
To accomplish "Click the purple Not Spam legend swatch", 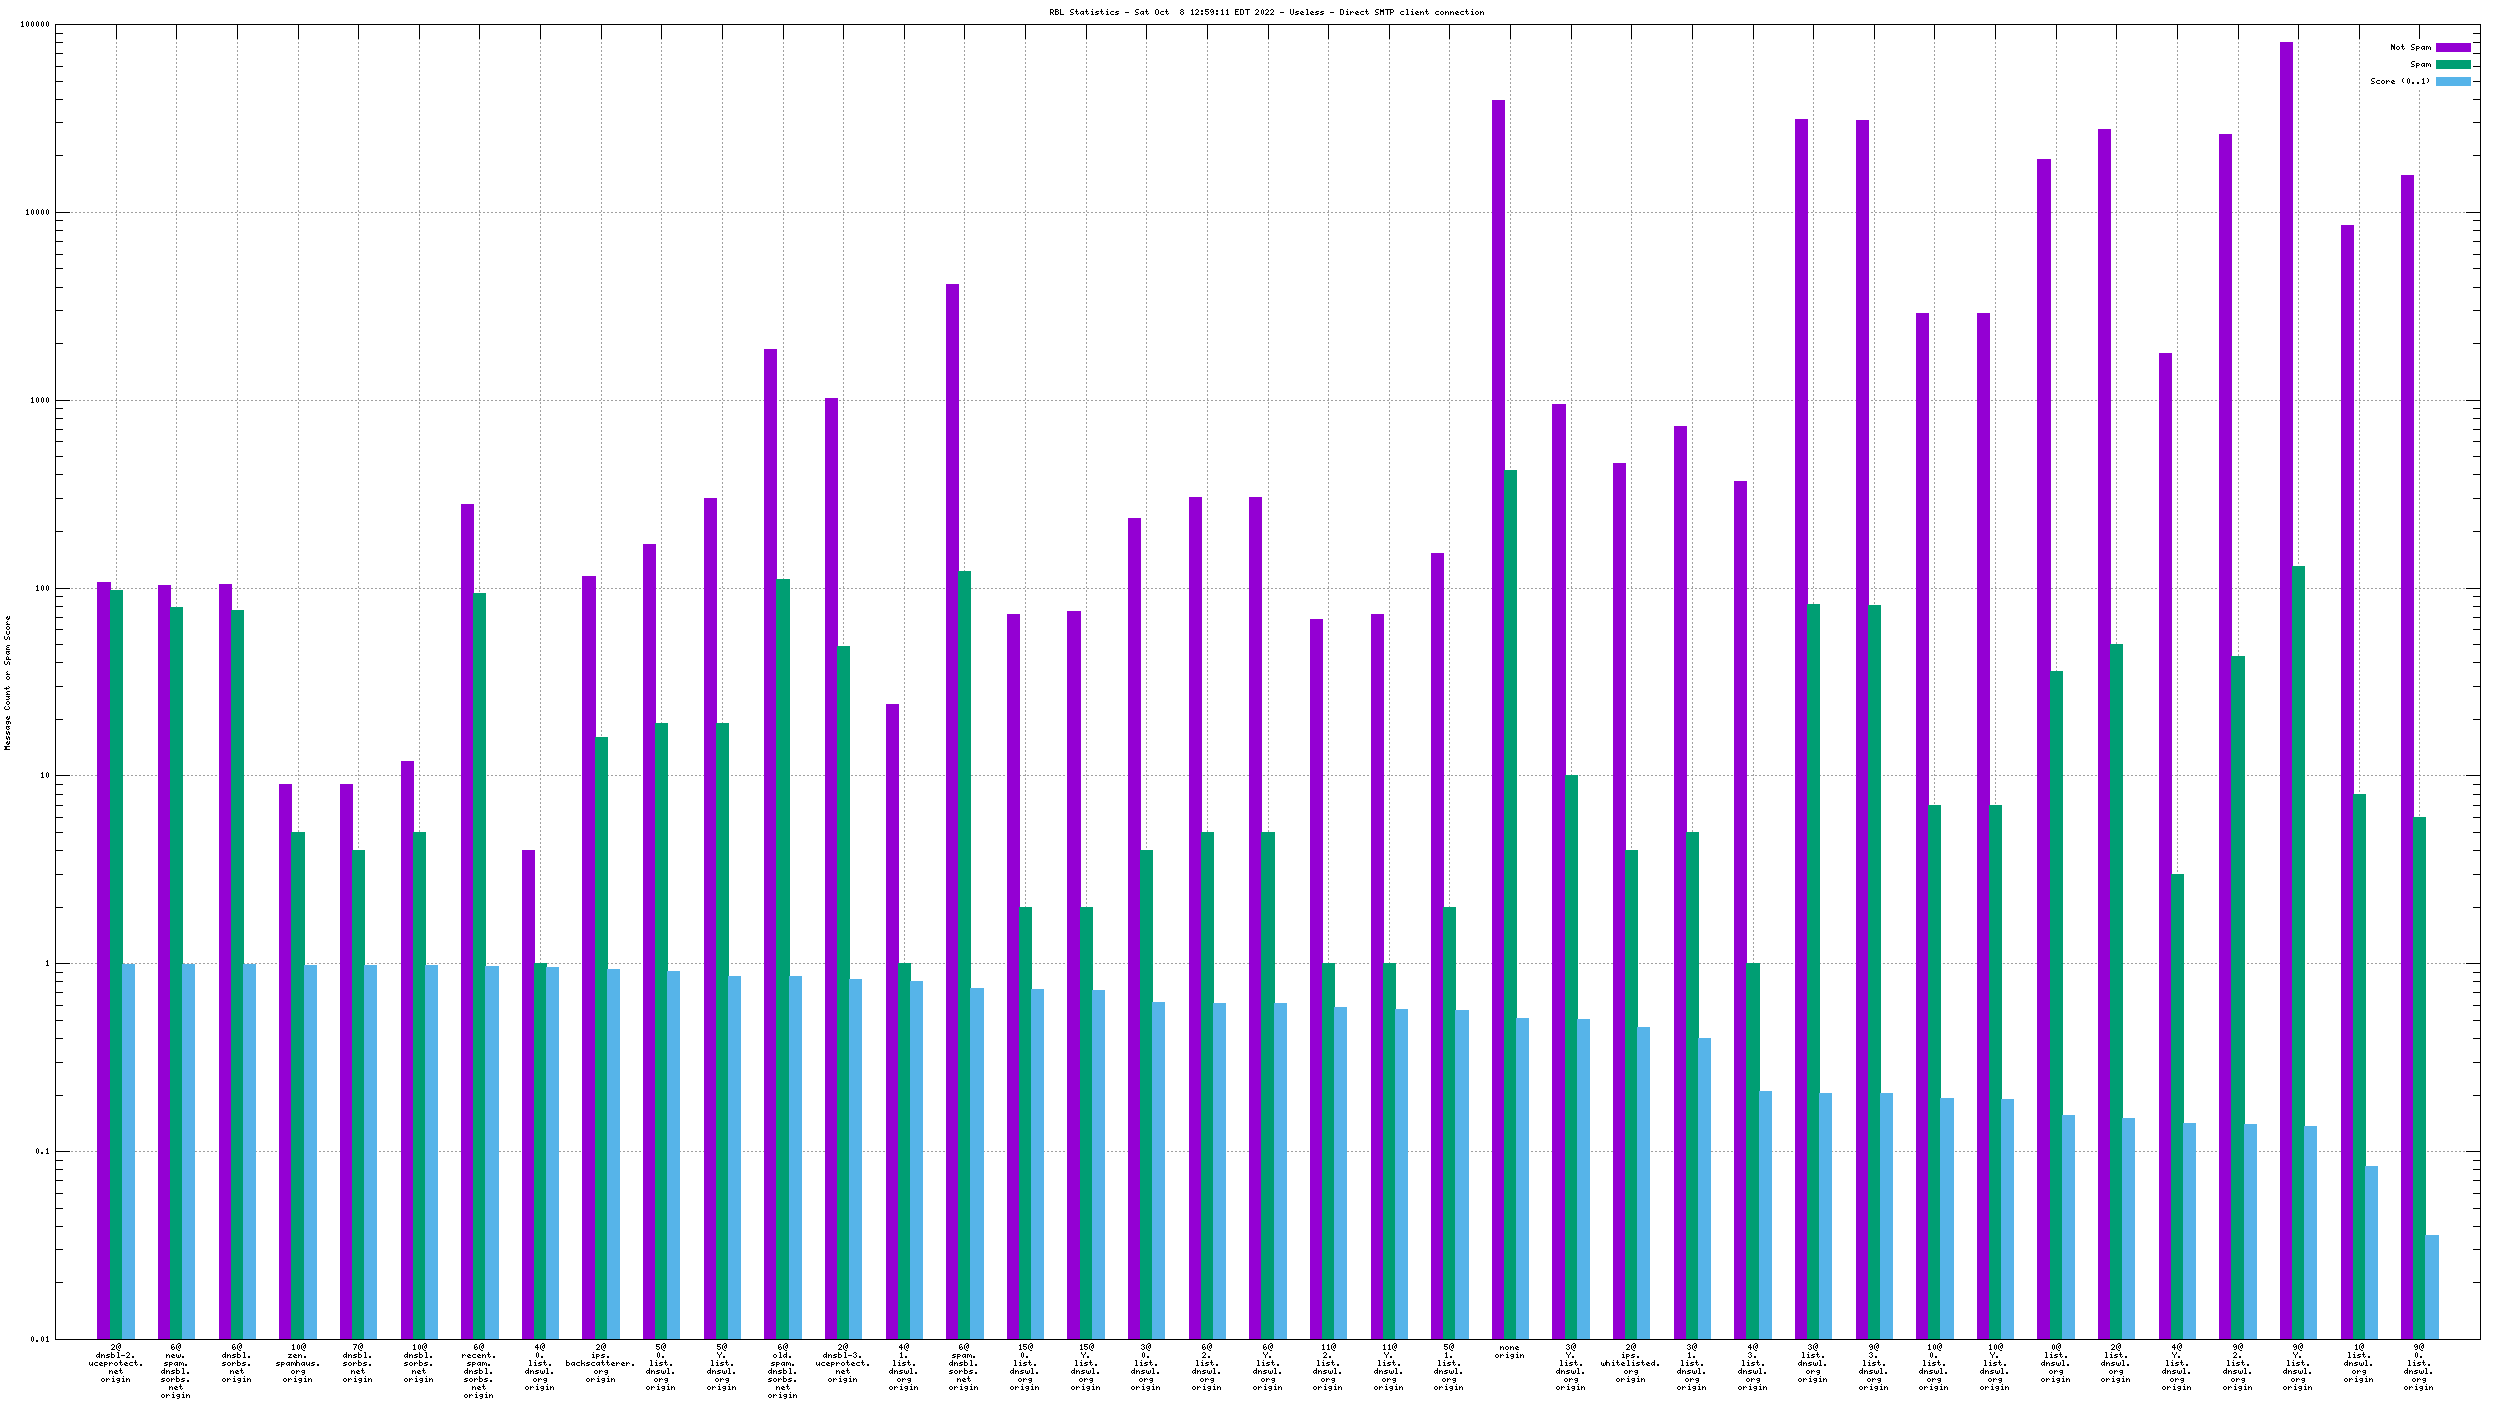I will 2452,47.
